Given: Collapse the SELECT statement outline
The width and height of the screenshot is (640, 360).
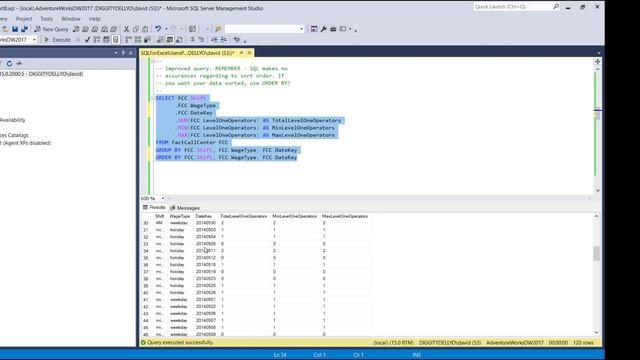Looking at the screenshot, I should 153,98.
